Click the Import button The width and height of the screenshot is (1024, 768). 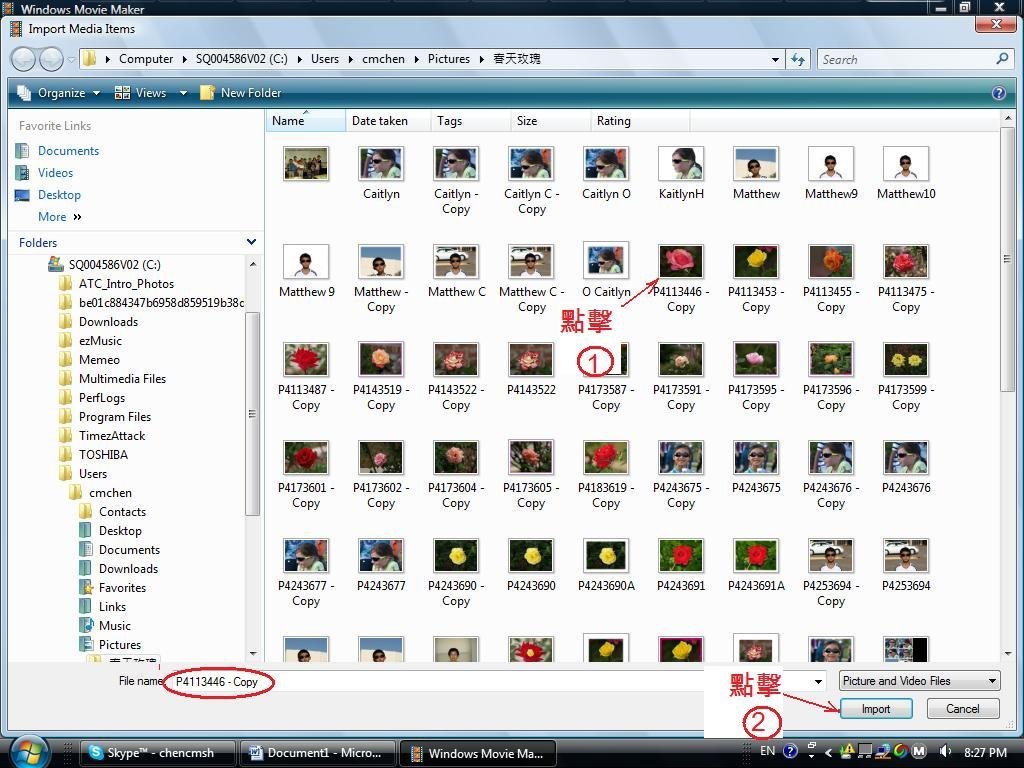(876, 709)
